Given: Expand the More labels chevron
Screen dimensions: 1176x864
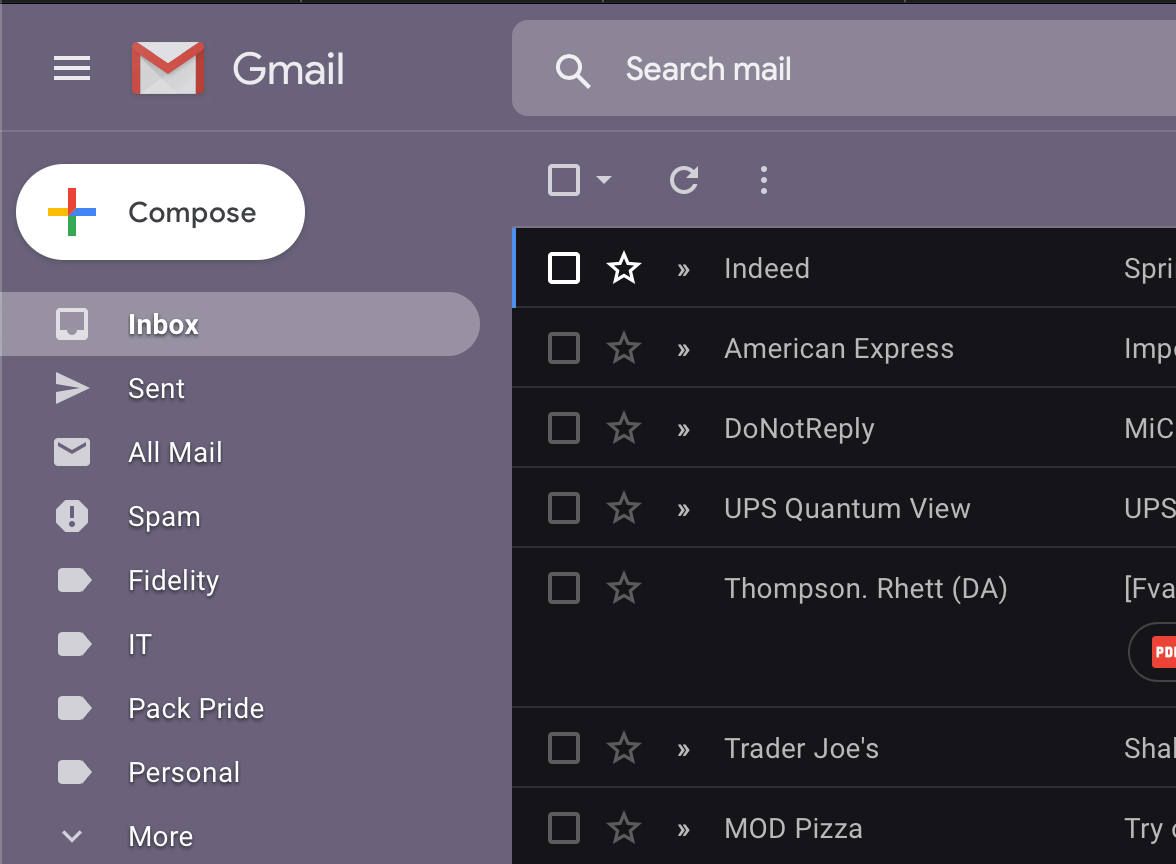Looking at the screenshot, I should pos(72,836).
